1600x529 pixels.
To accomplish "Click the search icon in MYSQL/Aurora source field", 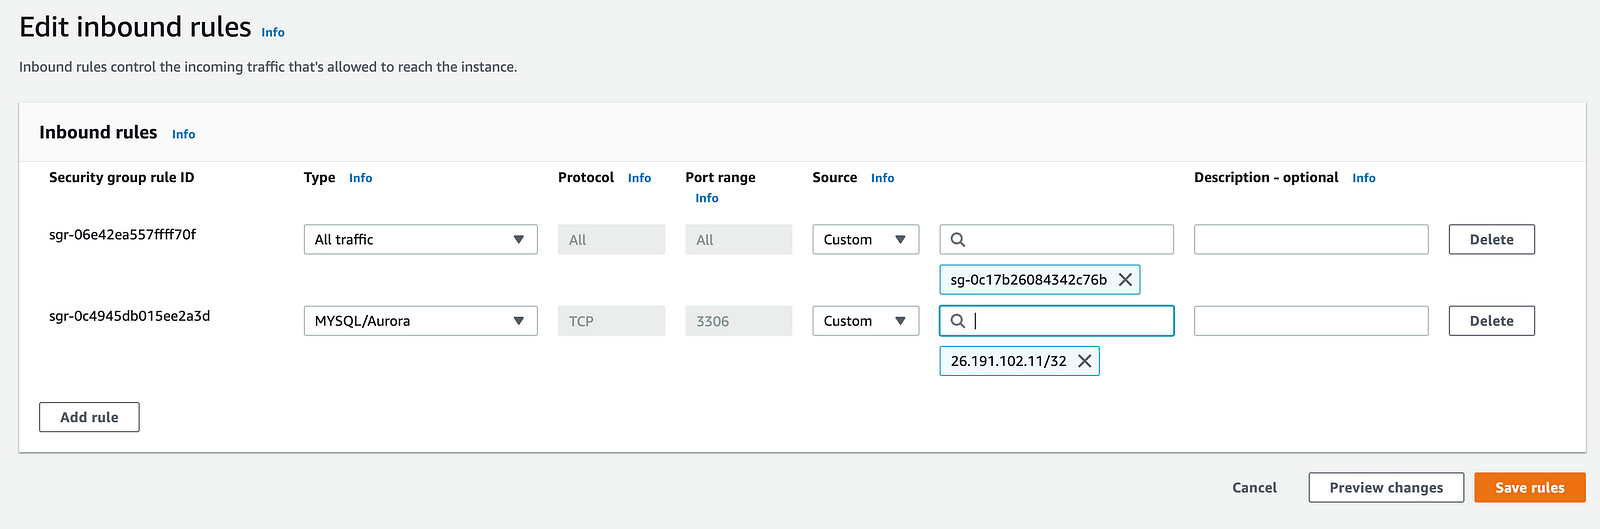I will point(958,321).
